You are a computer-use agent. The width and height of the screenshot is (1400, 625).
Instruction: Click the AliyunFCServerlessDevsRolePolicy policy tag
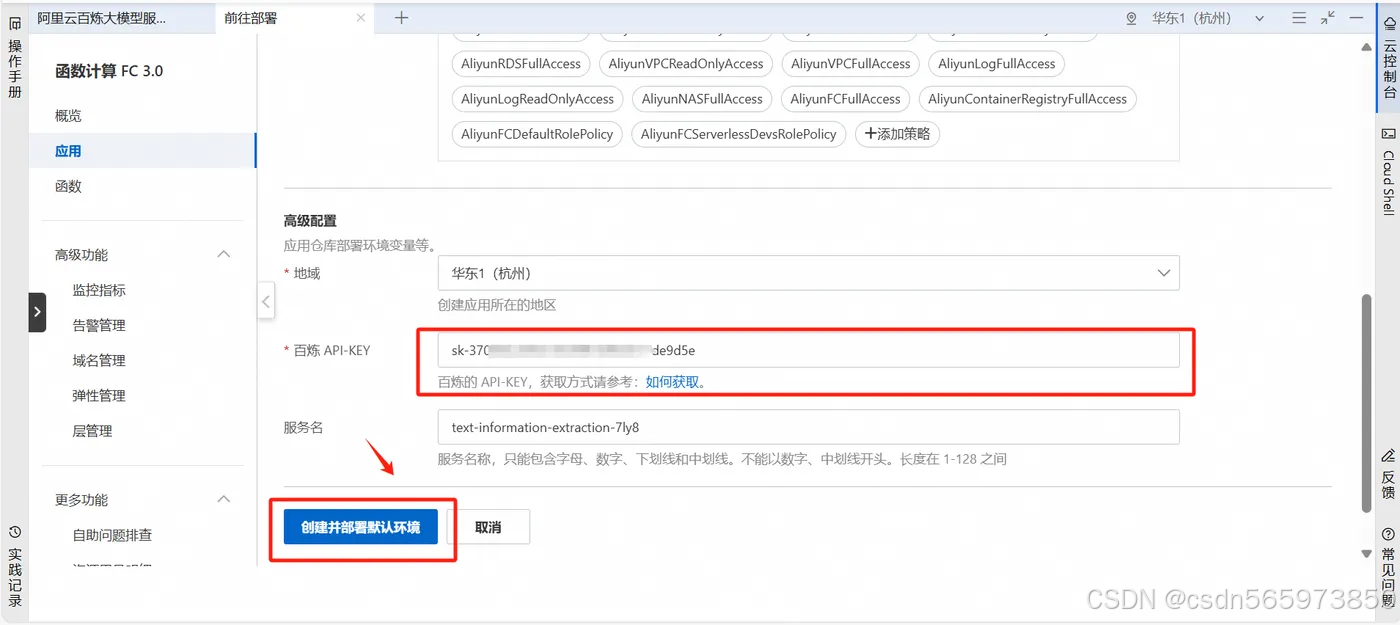point(739,134)
